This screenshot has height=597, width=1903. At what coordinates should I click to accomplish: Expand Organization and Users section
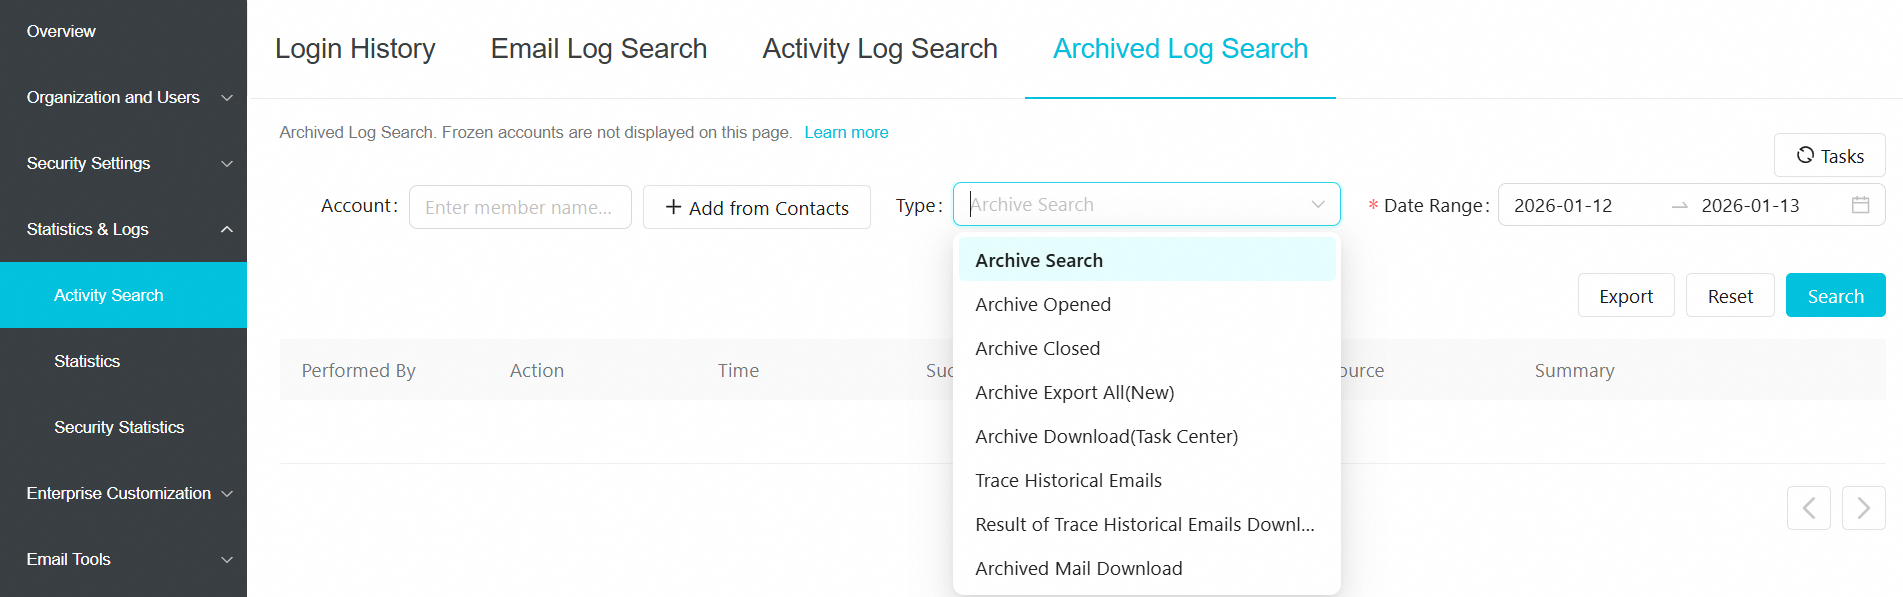(x=123, y=97)
